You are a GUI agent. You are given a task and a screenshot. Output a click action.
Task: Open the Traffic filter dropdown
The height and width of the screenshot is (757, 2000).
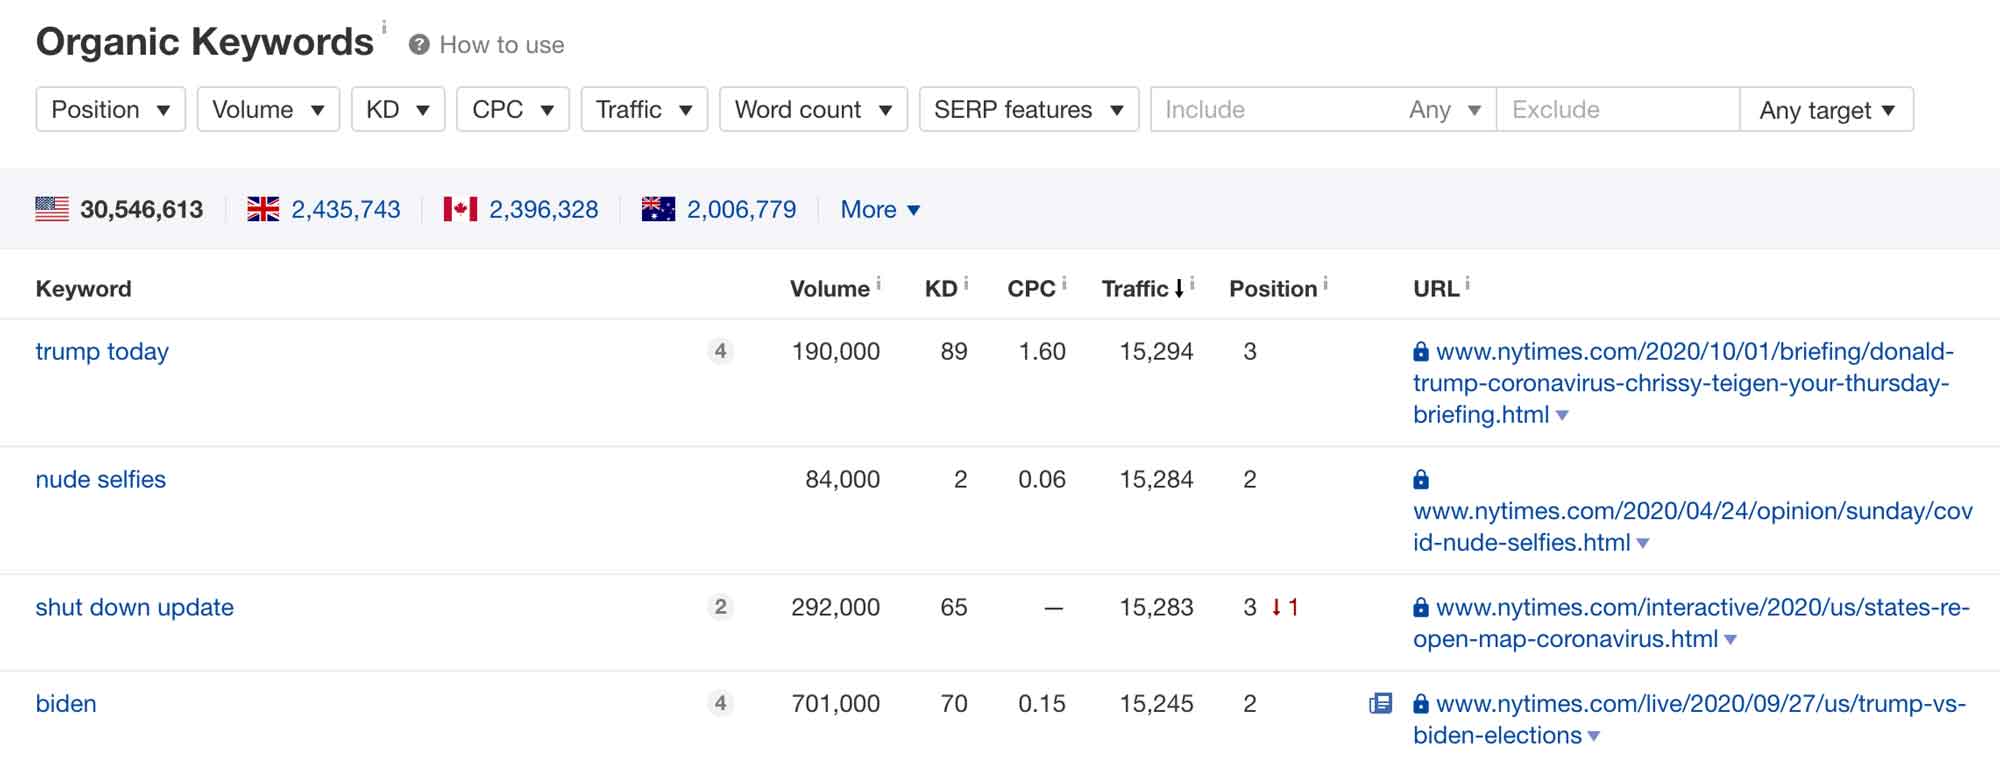[644, 109]
